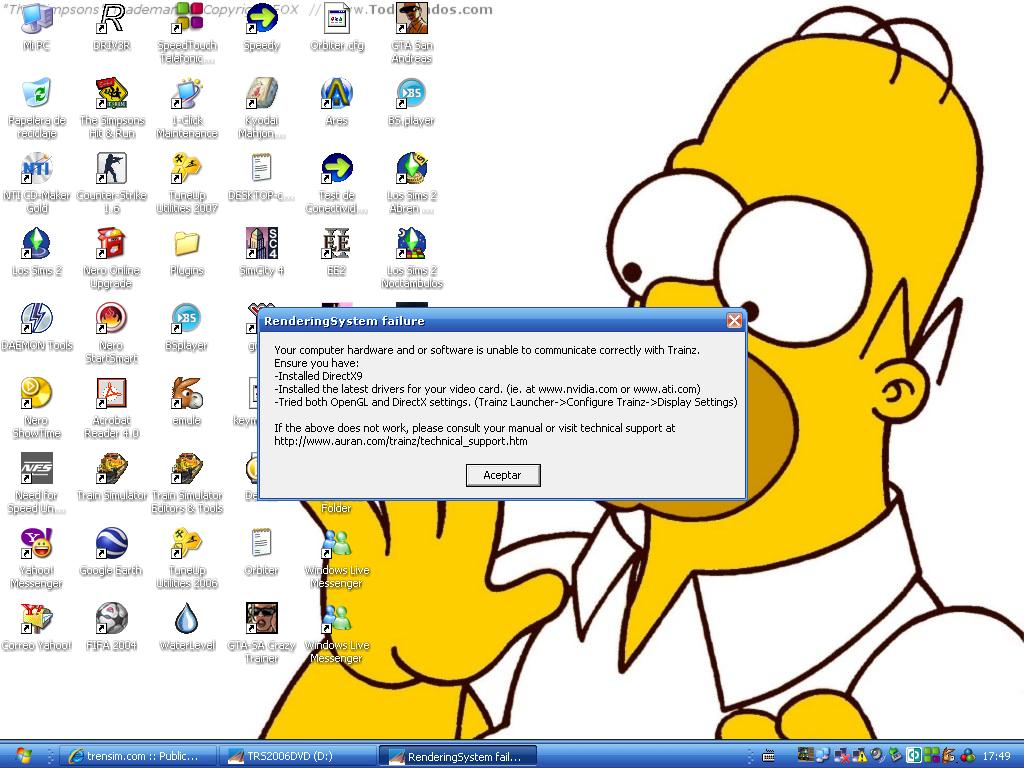
Task: Click the Train Simulator desktop icon
Action: [111, 469]
